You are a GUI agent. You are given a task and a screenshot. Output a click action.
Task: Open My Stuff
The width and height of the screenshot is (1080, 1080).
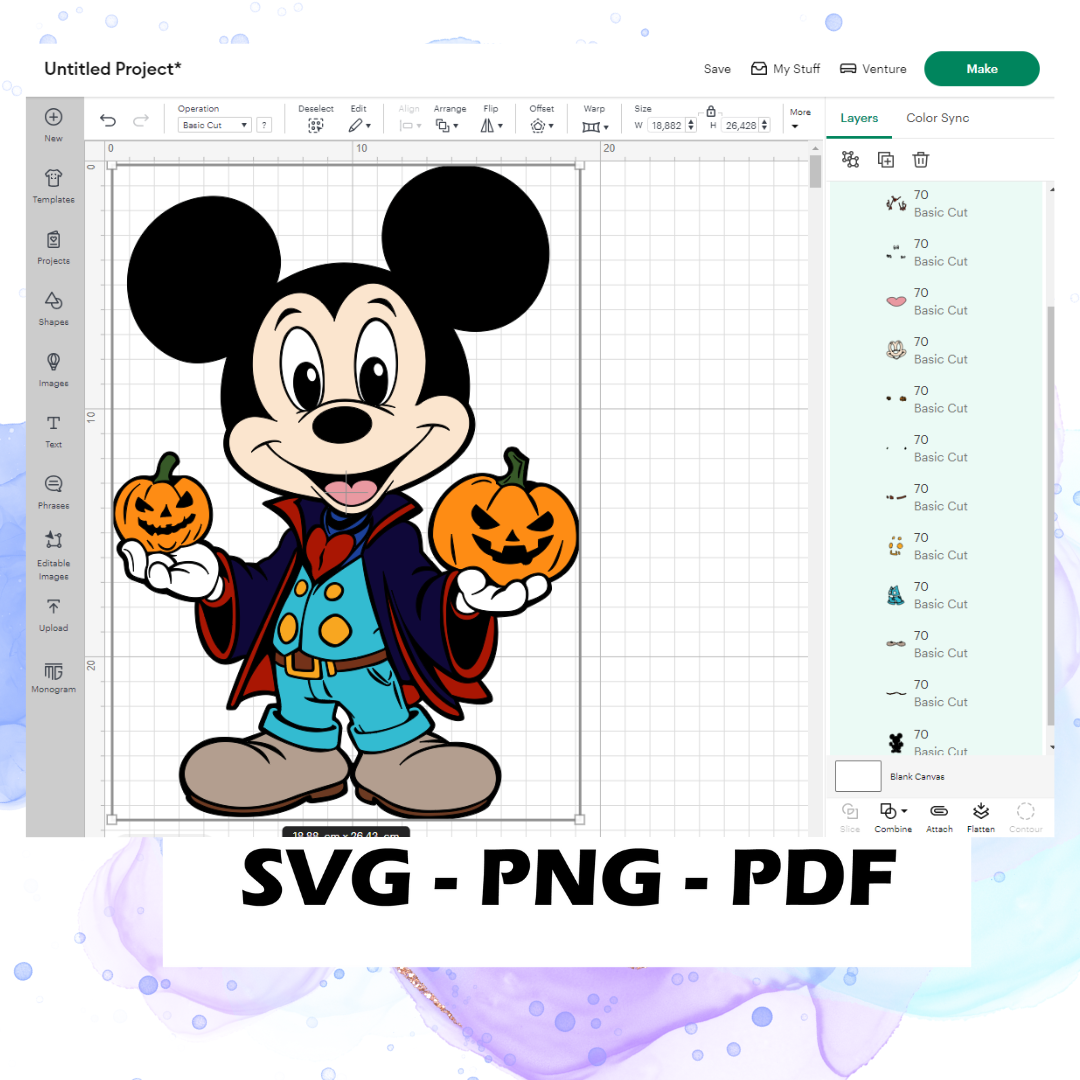pyautogui.click(x=785, y=69)
